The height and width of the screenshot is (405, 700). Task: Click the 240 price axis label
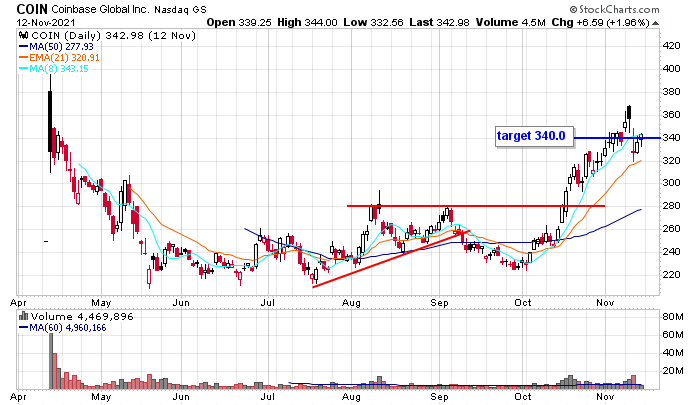pyautogui.click(x=672, y=252)
